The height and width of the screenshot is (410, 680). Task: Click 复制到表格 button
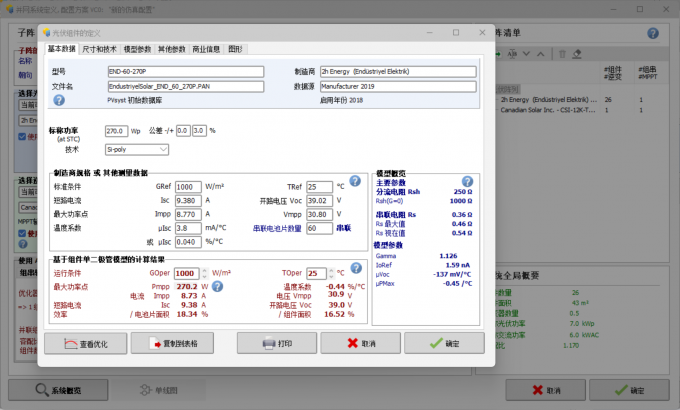click(x=172, y=344)
